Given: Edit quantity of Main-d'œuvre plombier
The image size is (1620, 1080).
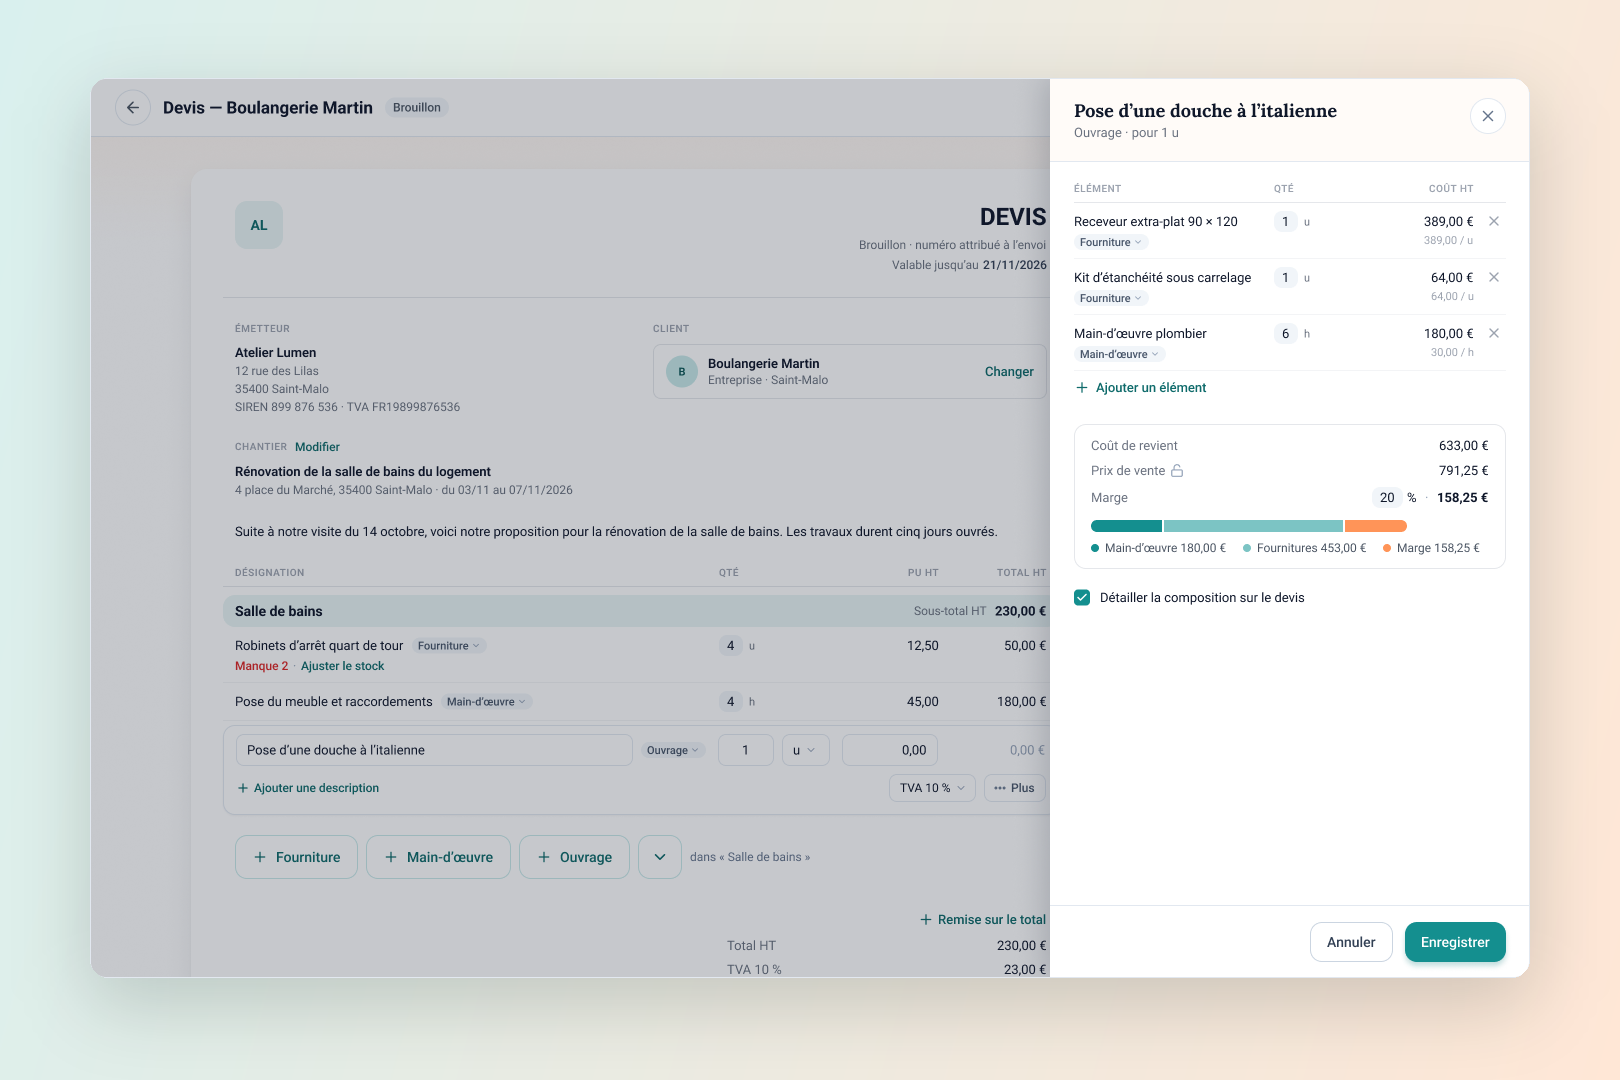Looking at the screenshot, I should pos(1286,334).
